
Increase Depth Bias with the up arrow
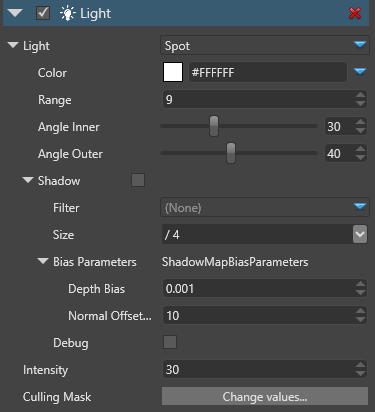360,284
